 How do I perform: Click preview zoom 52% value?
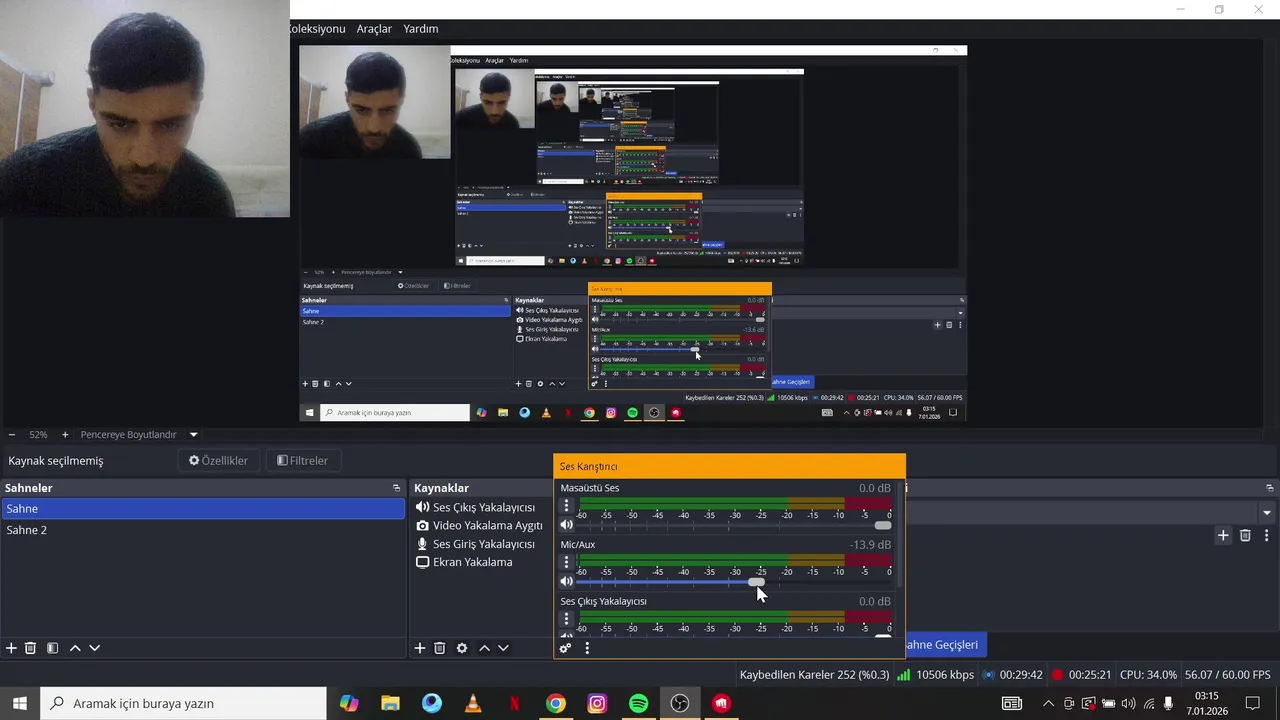pyautogui.click(x=38, y=435)
